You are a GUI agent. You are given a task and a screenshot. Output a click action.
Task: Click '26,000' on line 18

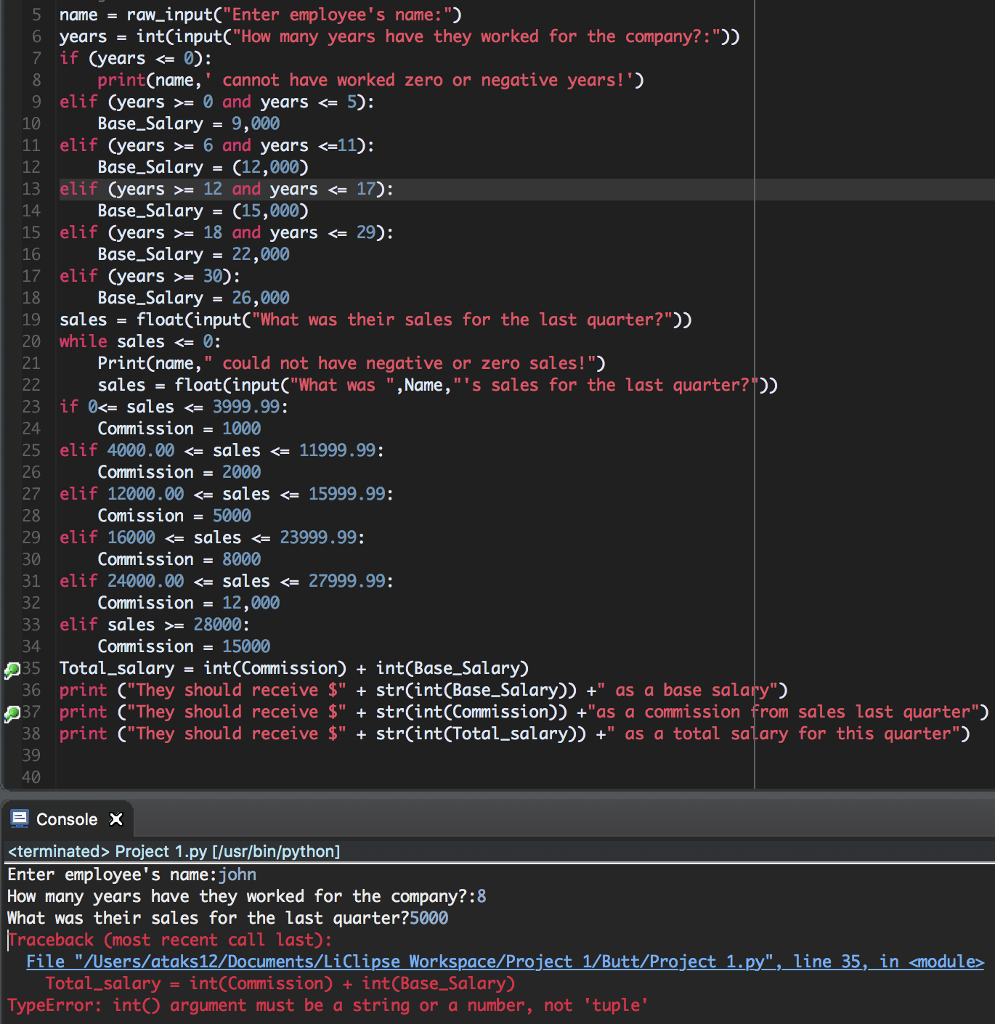click(261, 298)
